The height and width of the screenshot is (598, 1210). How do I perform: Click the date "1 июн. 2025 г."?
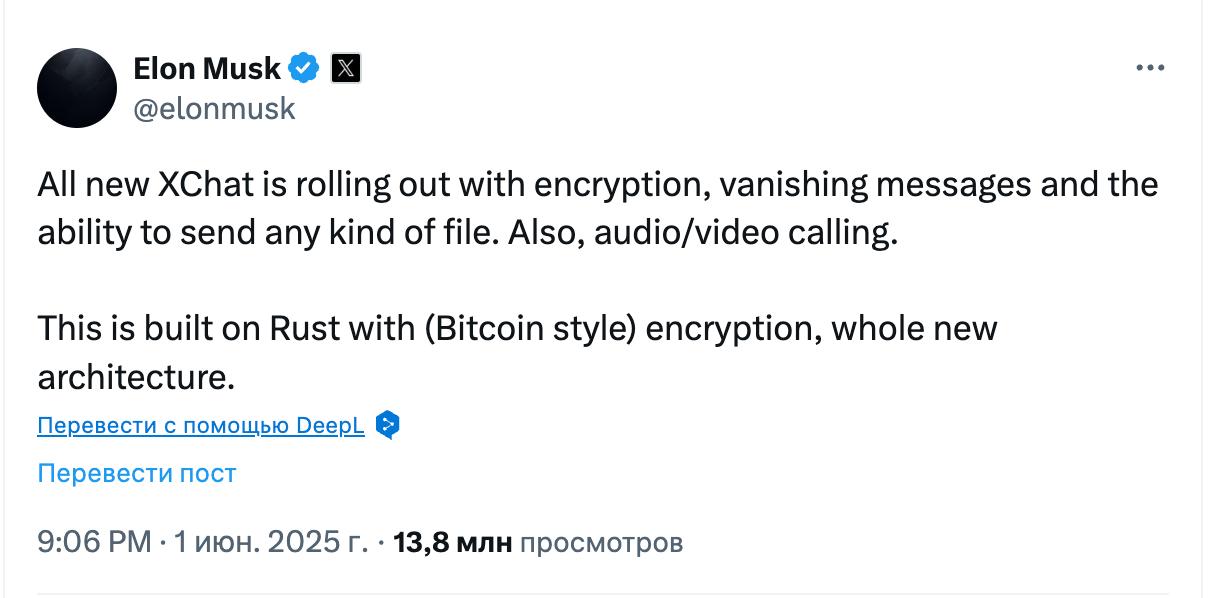click(x=270, y=543)
